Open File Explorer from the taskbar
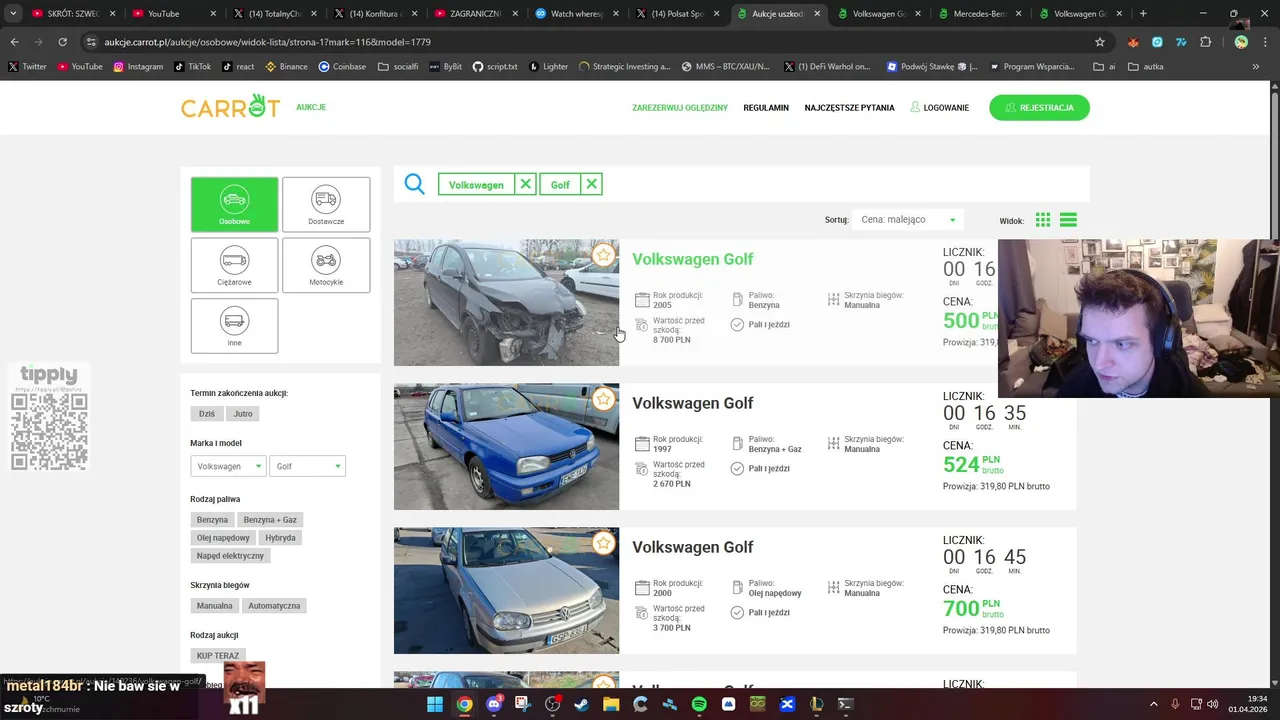The width and height of the screenshot is (1280, 720). click(611, 704)
